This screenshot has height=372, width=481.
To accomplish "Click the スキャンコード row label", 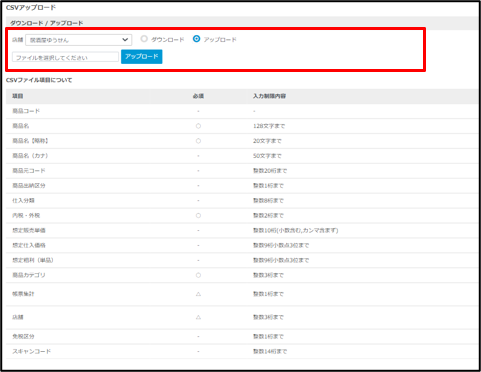I will tap(32, 351).
